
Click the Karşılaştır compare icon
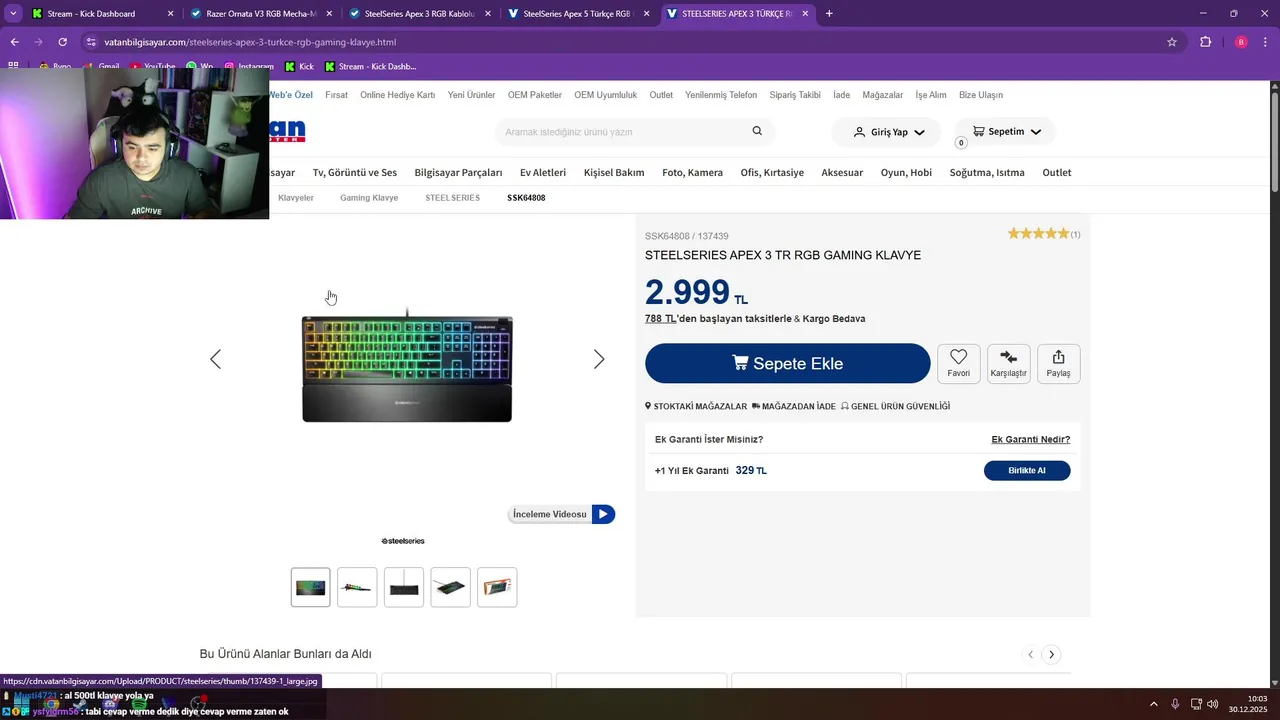point(1008,363)
